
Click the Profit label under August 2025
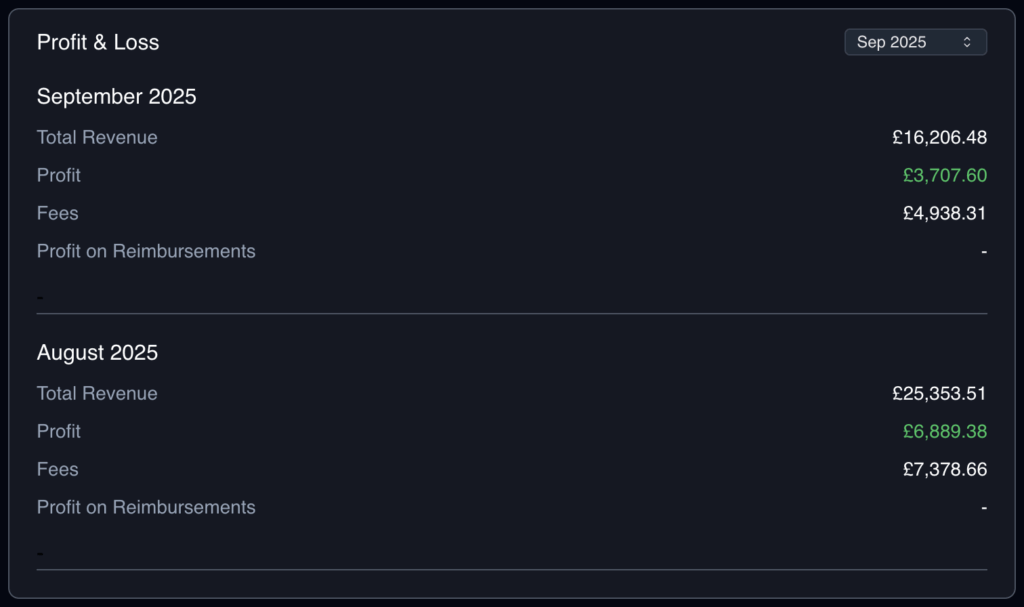click(59, 432)
